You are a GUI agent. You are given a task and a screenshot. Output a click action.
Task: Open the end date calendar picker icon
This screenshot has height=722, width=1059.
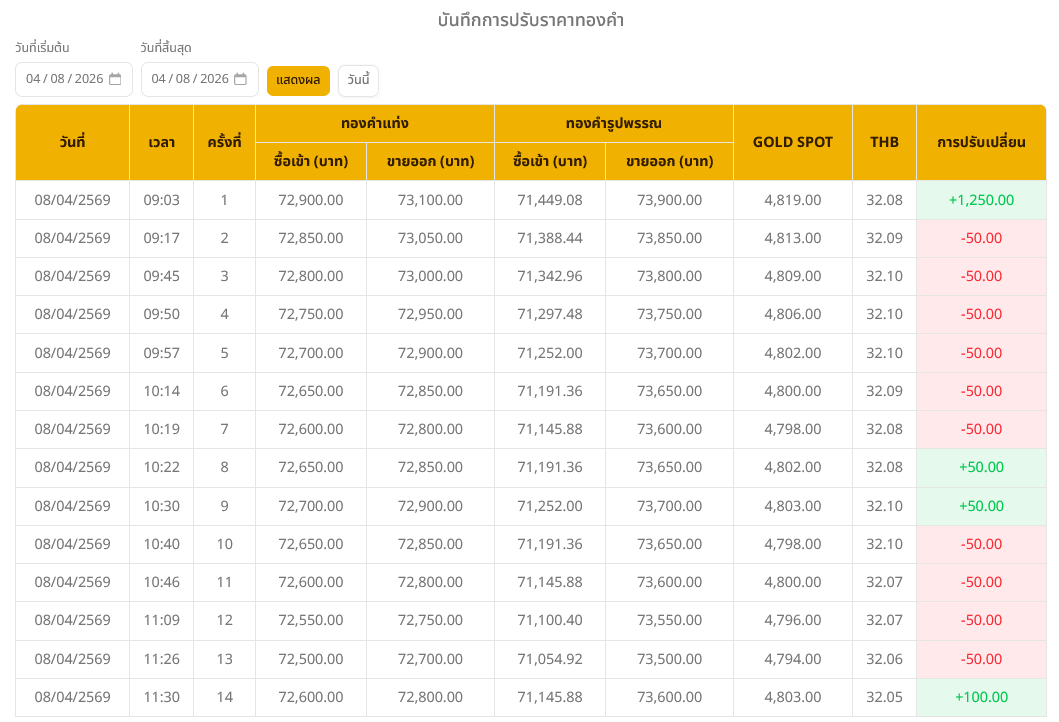point(240,79)
